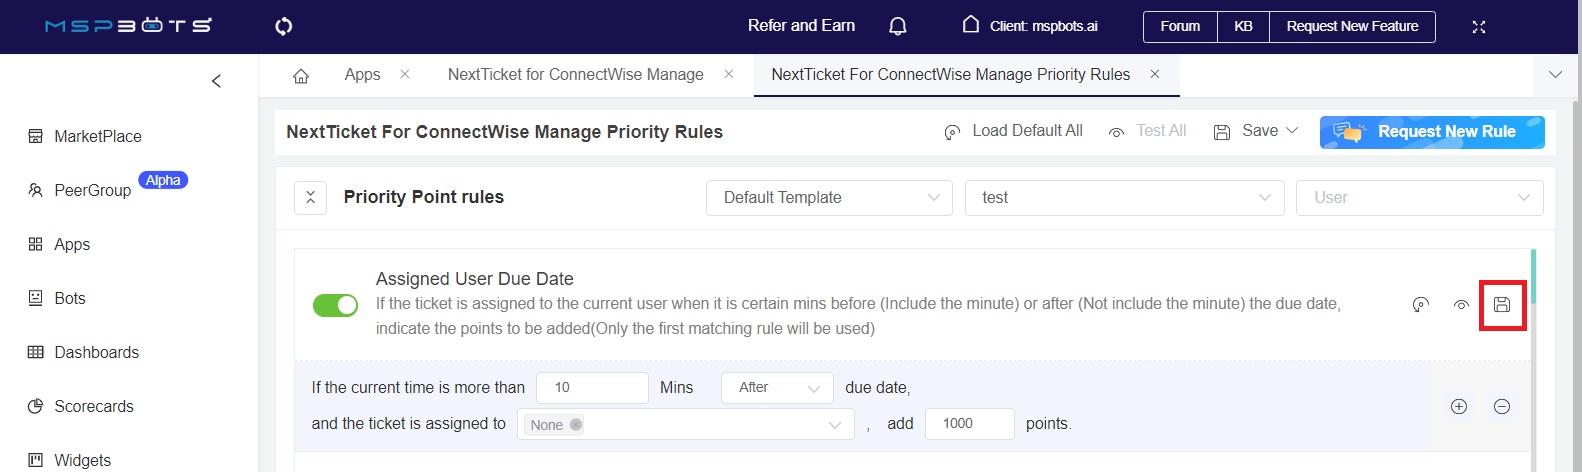This screenshot has width=1582, height=472.
Task: Click the Request New Rule button
Action: pos(1431,132)
